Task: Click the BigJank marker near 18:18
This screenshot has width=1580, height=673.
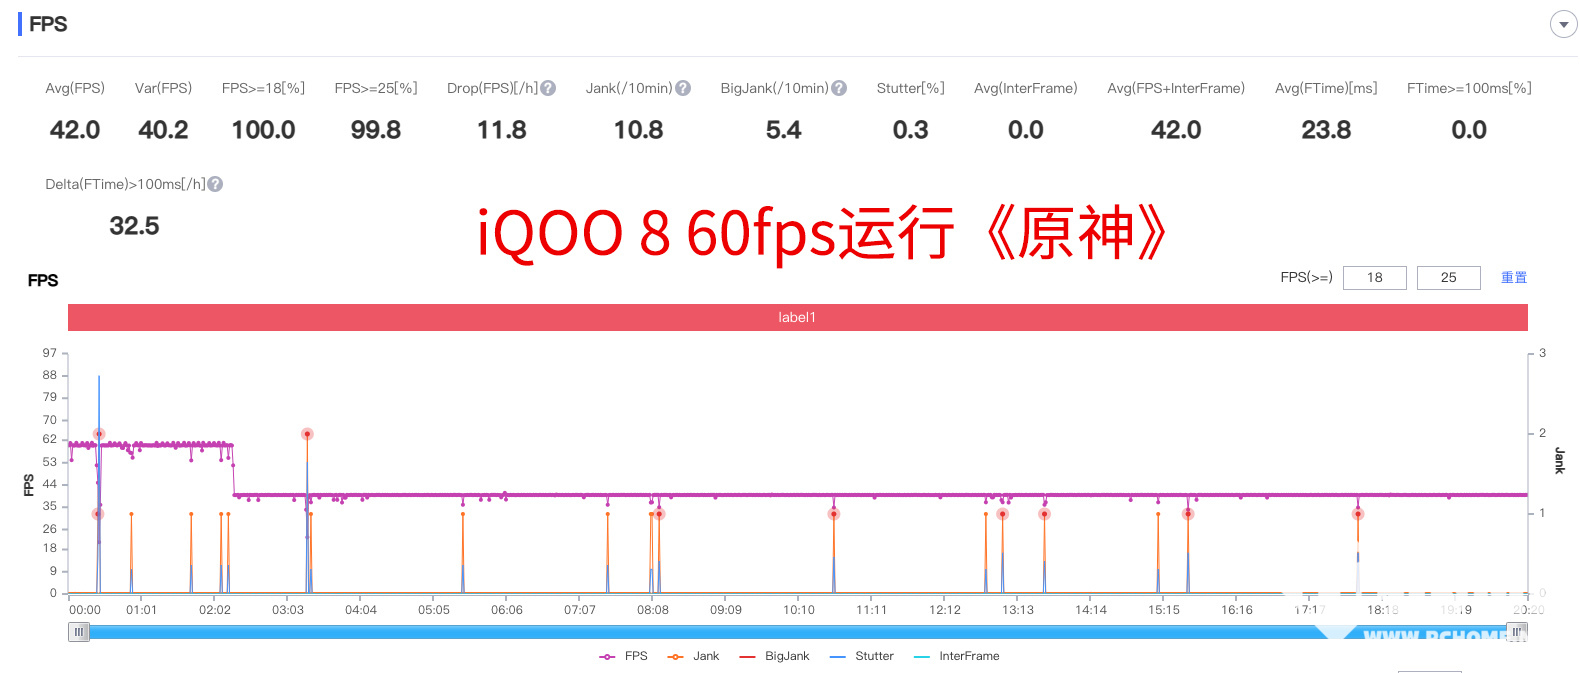Action: pyautogui.click(x=1358, y=514)
